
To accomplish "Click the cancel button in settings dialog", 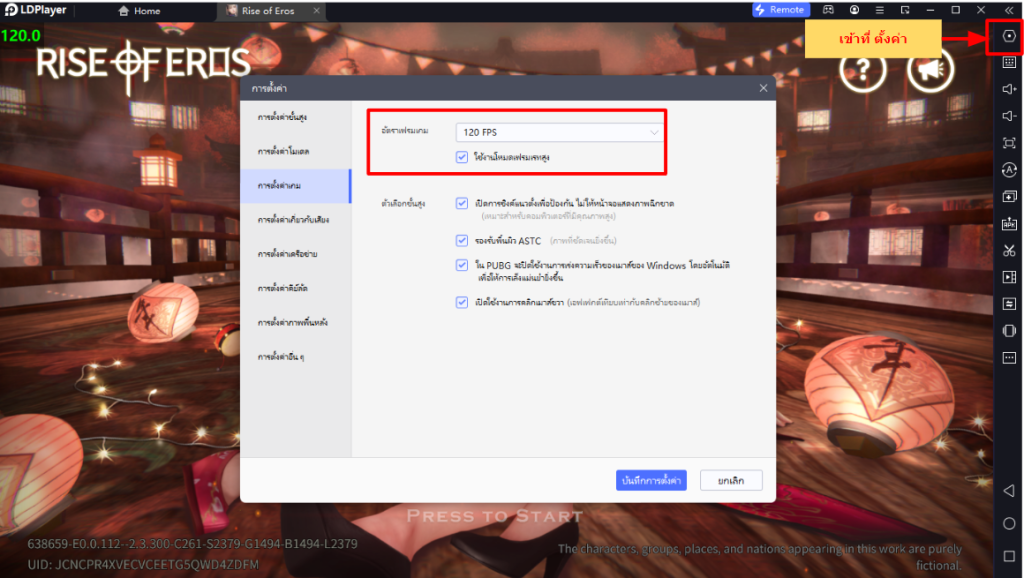I will tap(731, 480).
